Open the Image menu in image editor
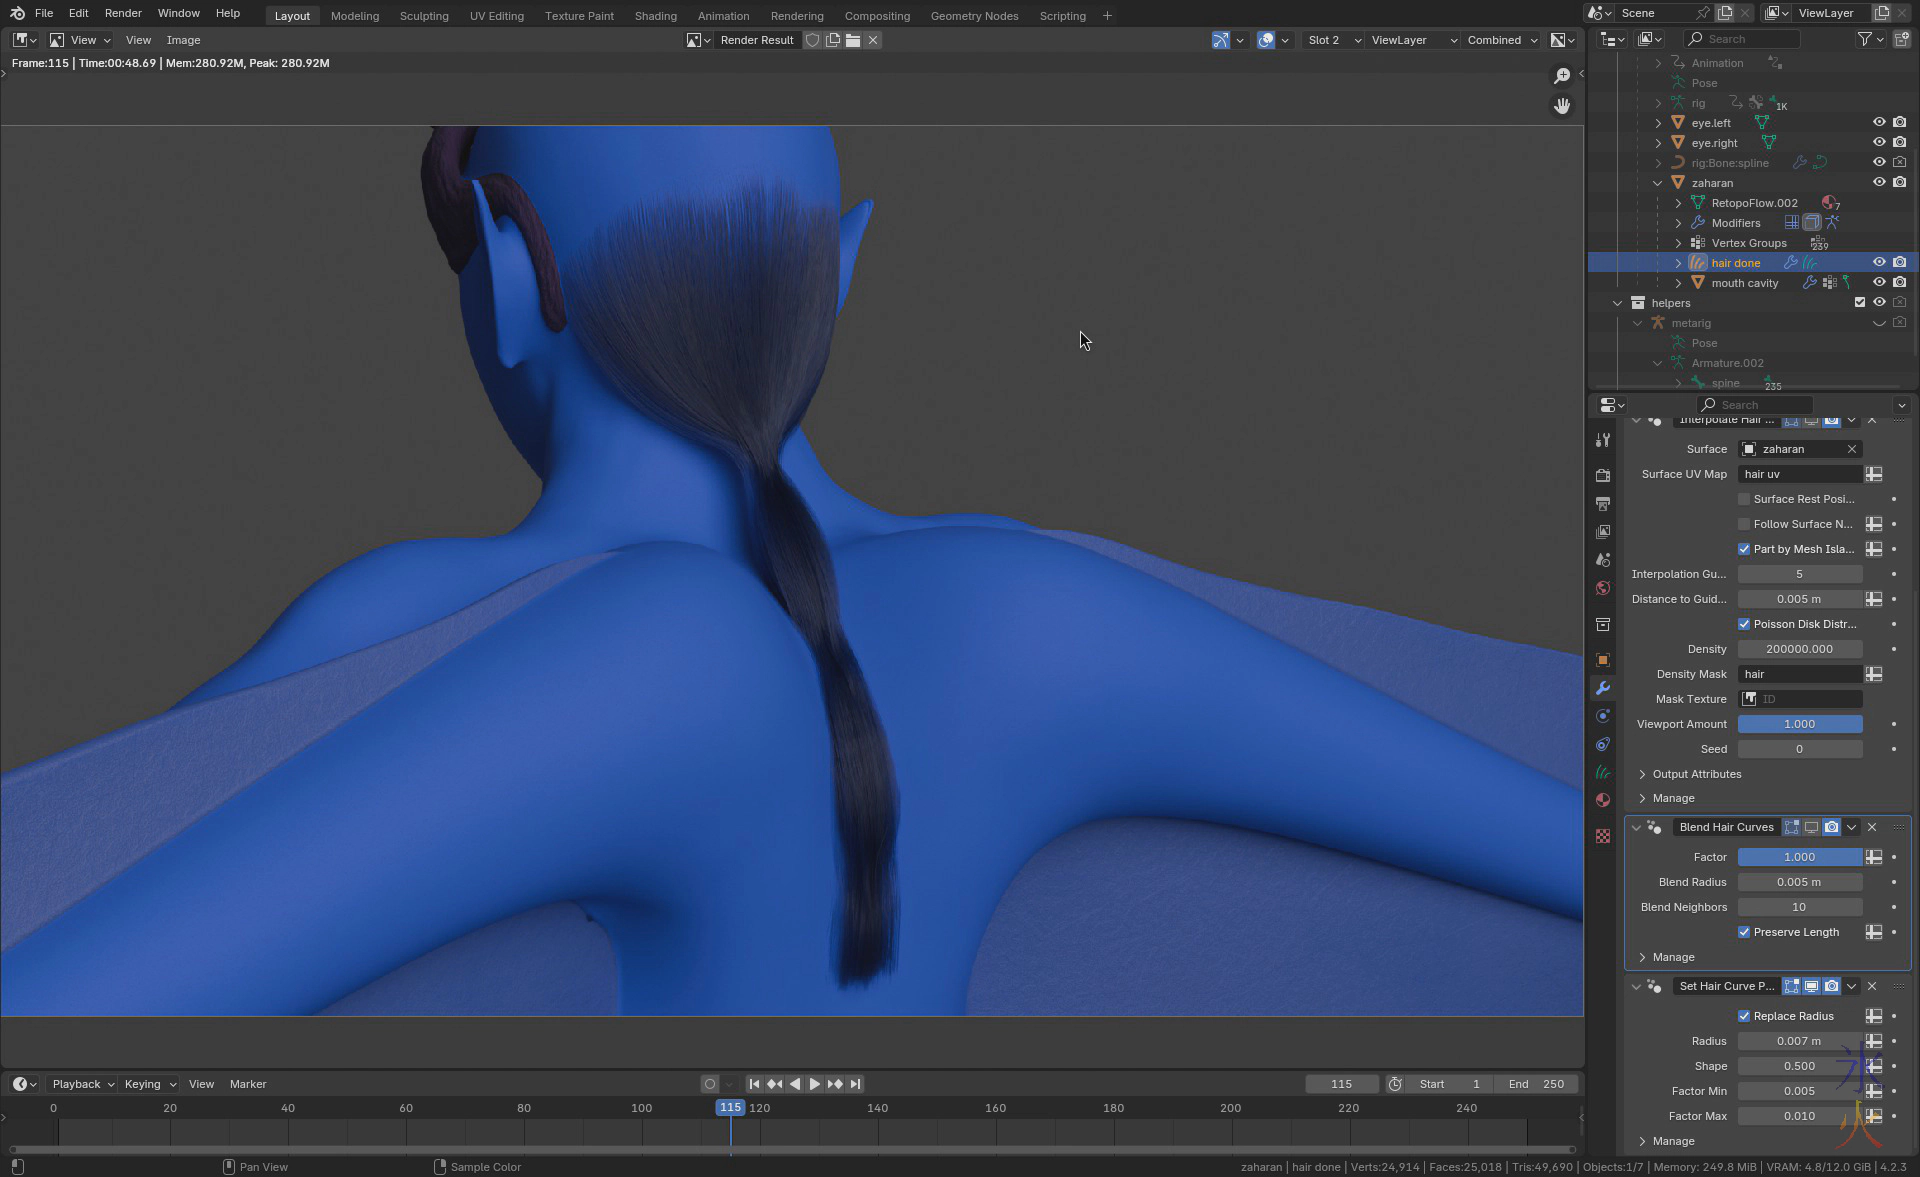Screen dimensions: 1920x1177 point(183,40)
